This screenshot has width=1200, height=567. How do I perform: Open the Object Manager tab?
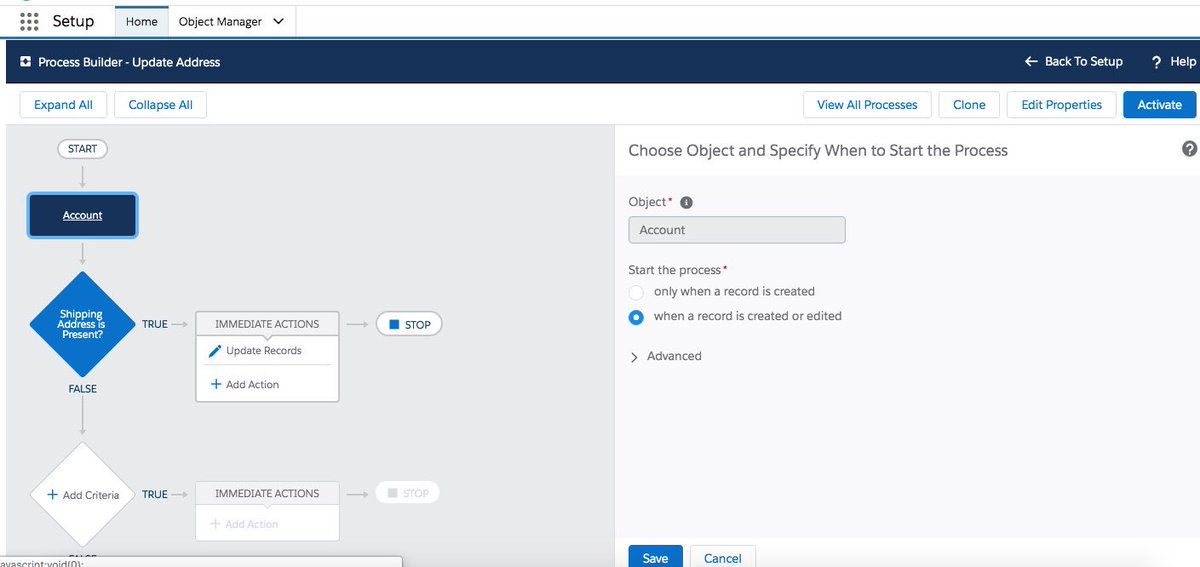[x=220, y=21]
